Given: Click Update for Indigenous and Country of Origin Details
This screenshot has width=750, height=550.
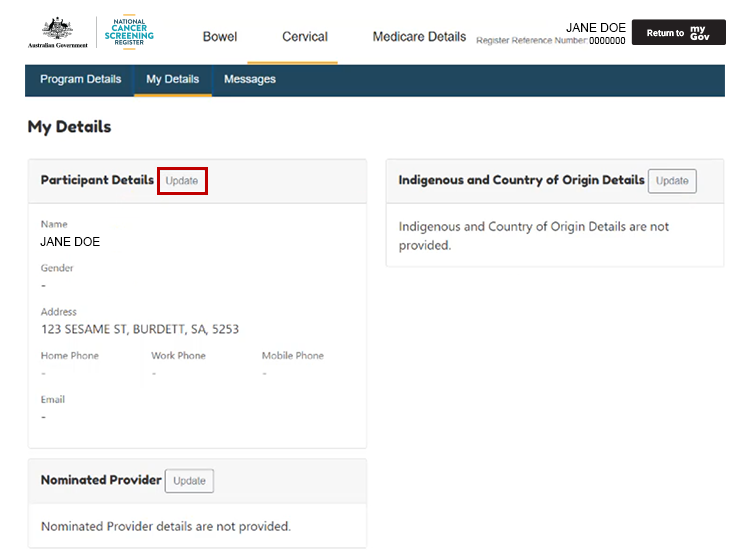Looking at the screenshot, I should (672, 181).
